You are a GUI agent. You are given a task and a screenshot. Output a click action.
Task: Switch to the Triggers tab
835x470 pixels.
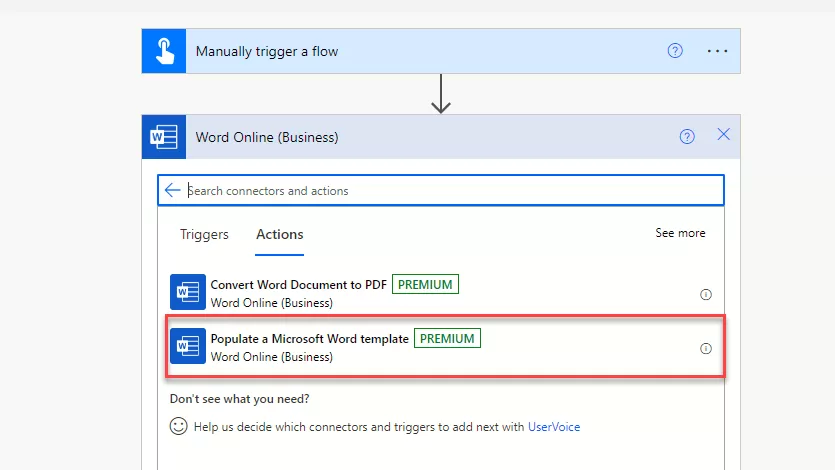(x=204, y=234)
